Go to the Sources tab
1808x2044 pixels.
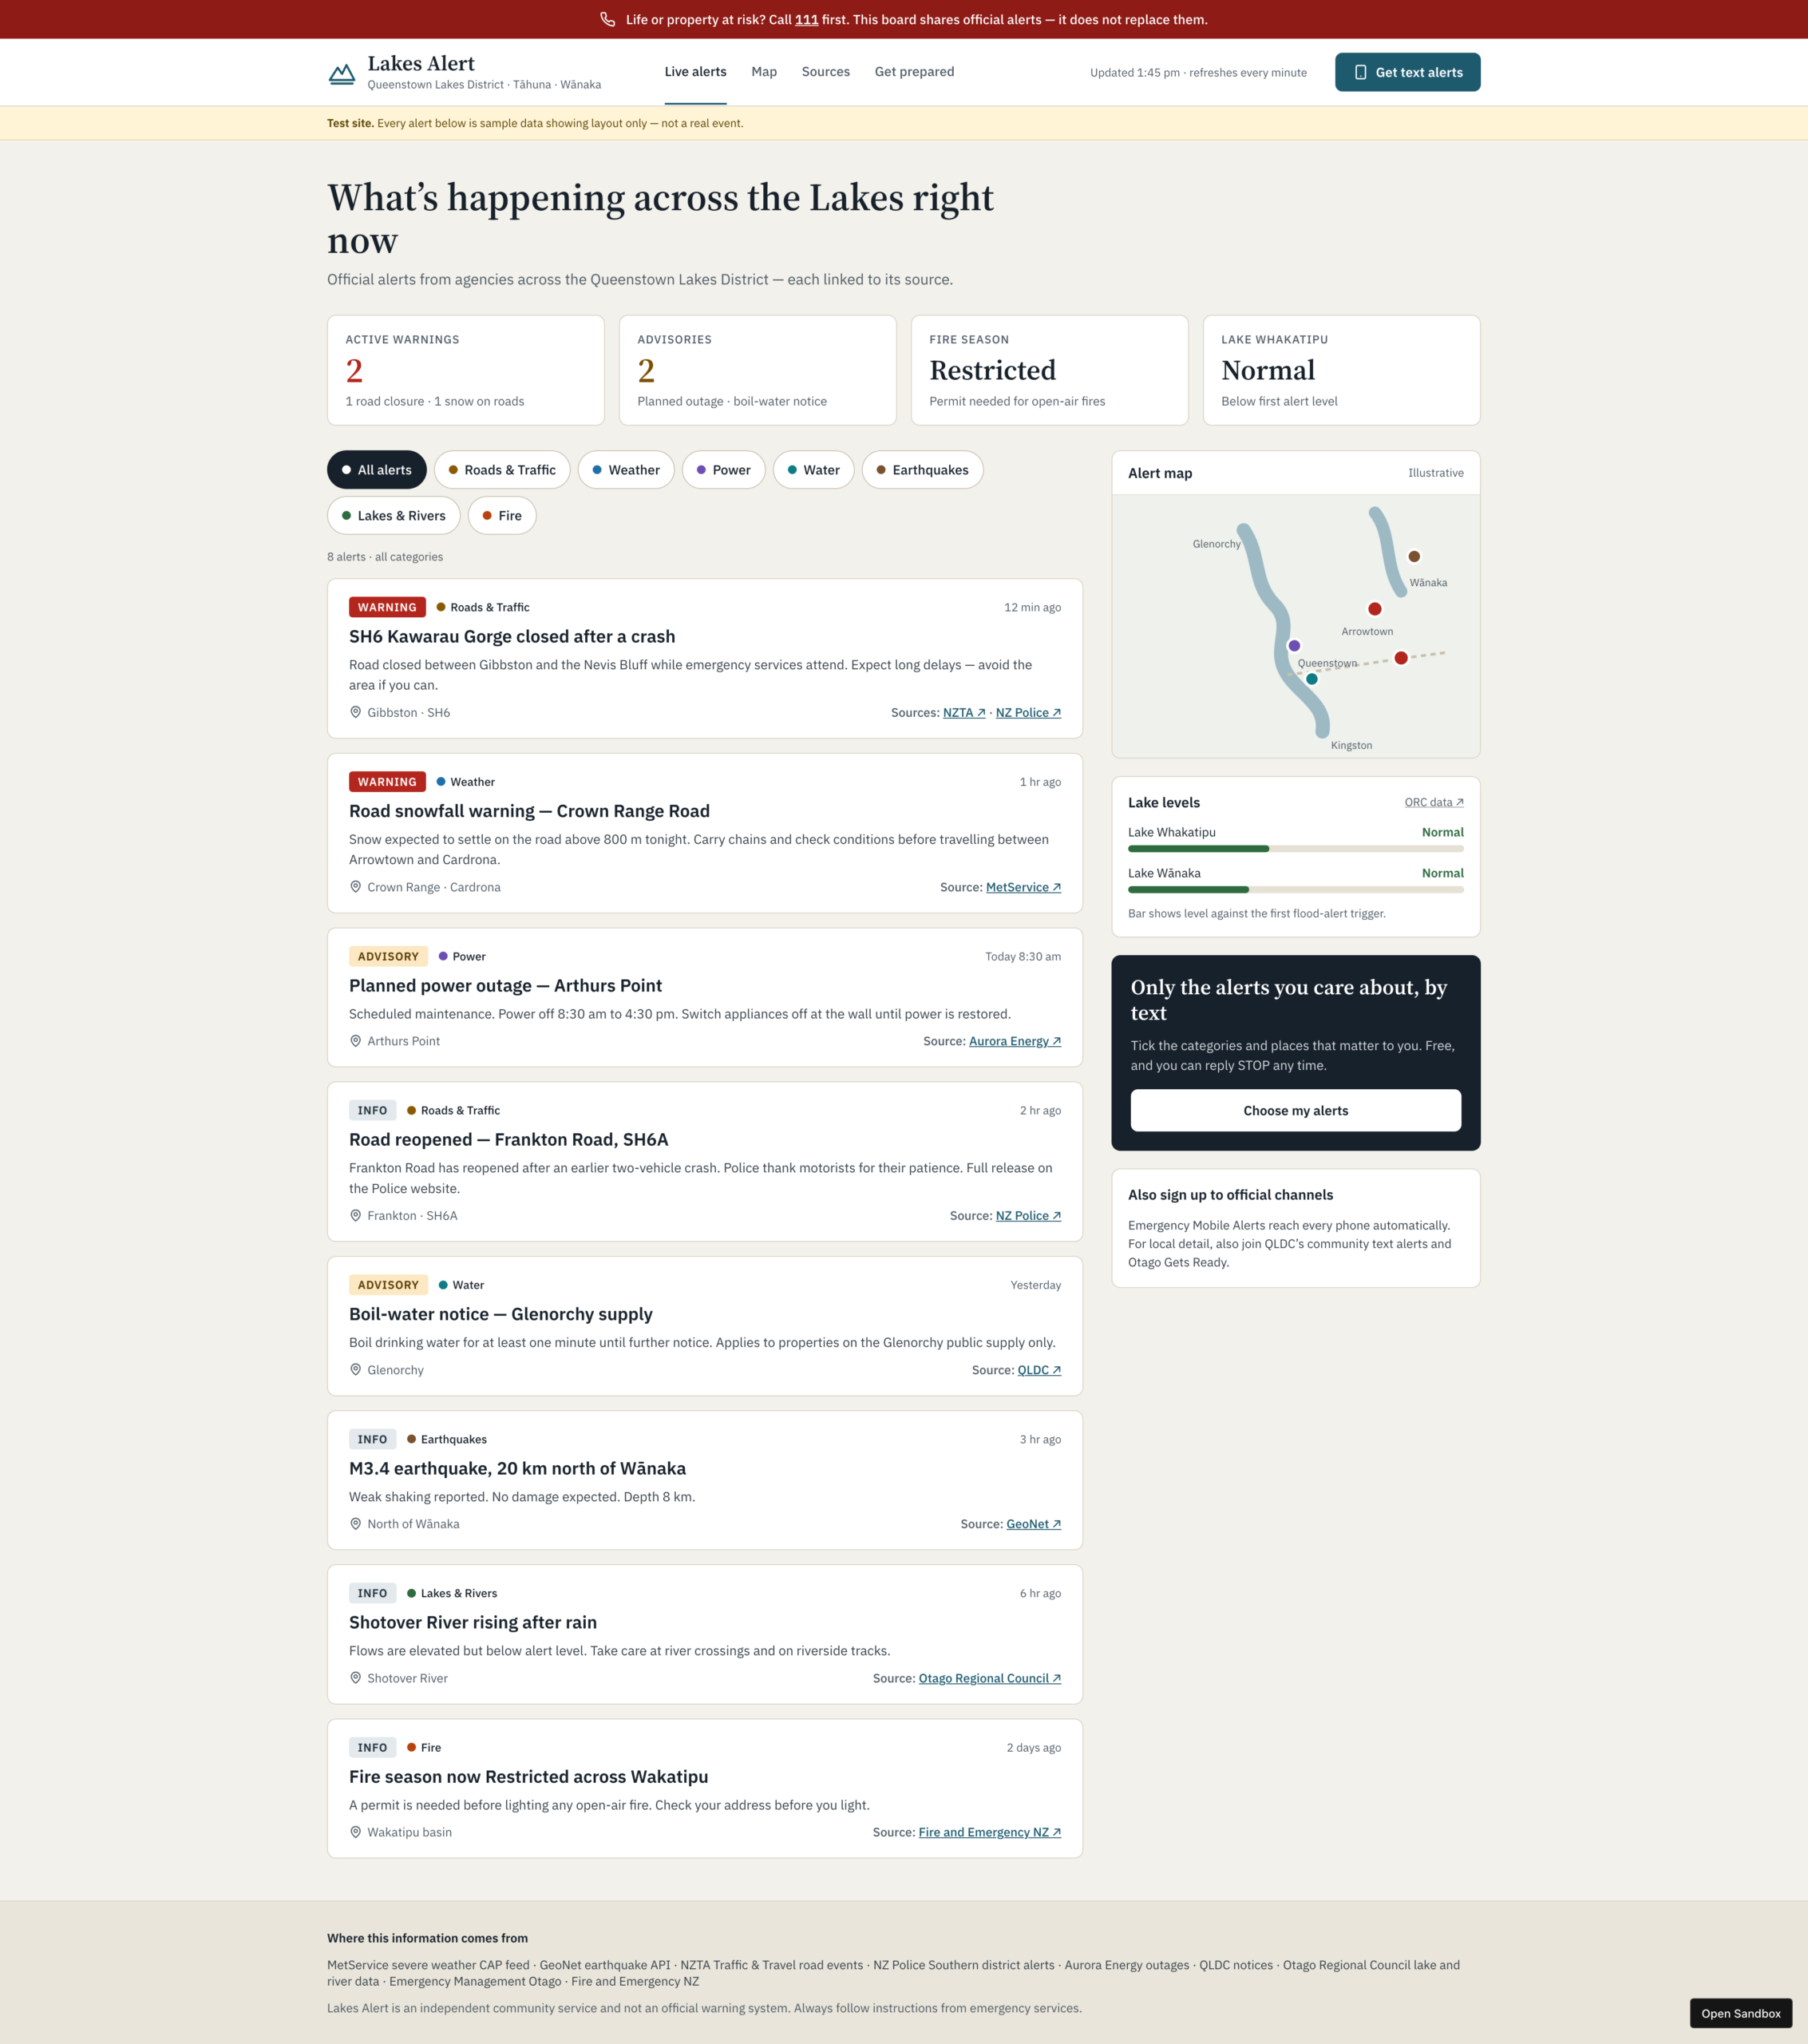[826, 72]
